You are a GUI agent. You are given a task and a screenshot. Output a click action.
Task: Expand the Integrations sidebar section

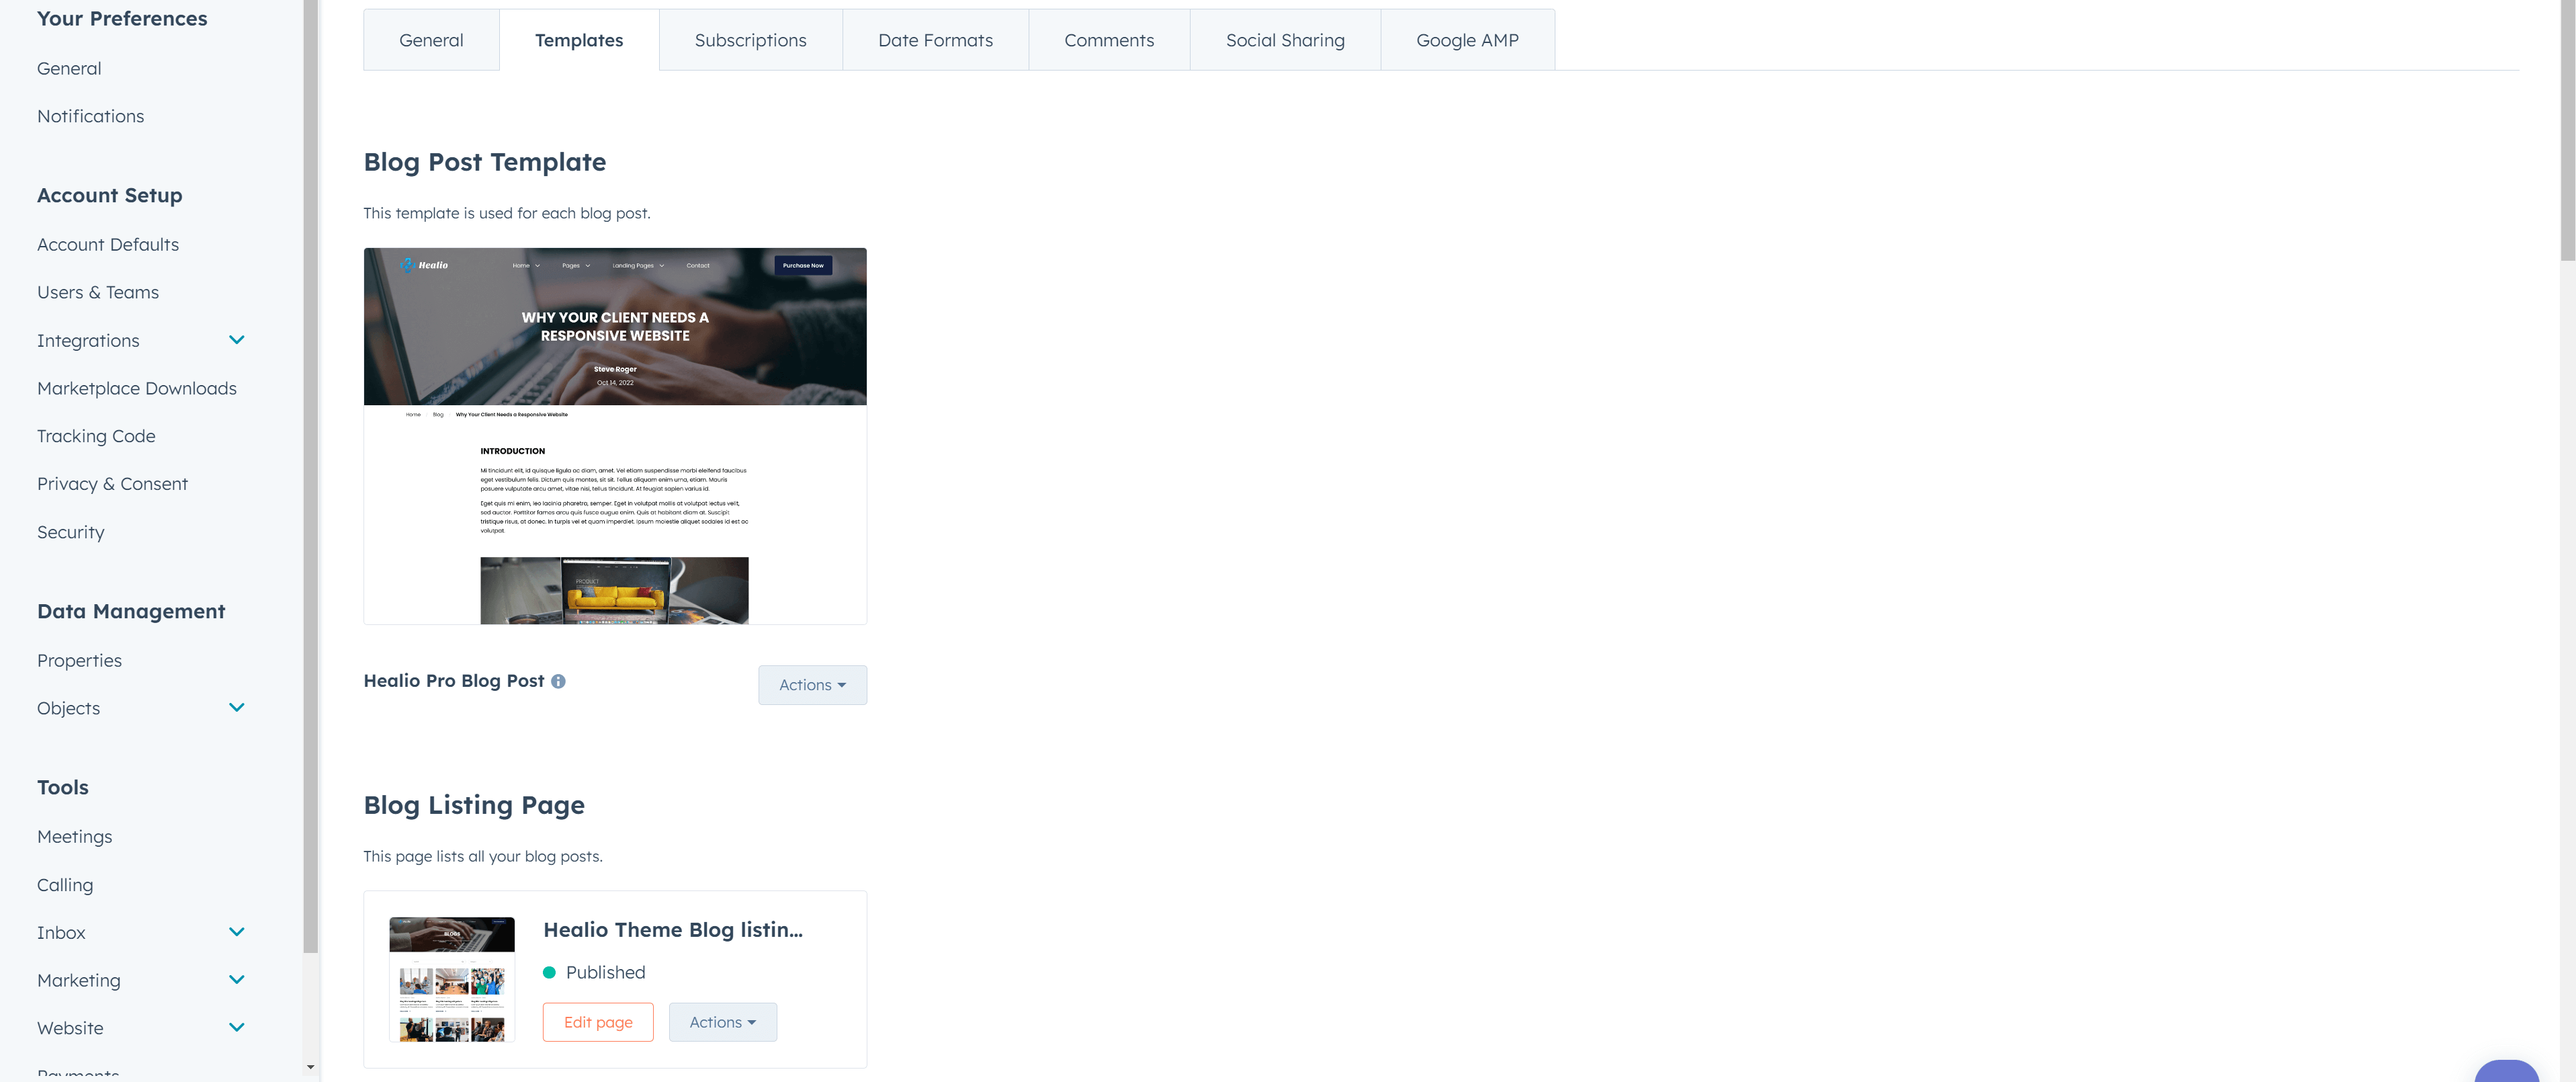236,340
